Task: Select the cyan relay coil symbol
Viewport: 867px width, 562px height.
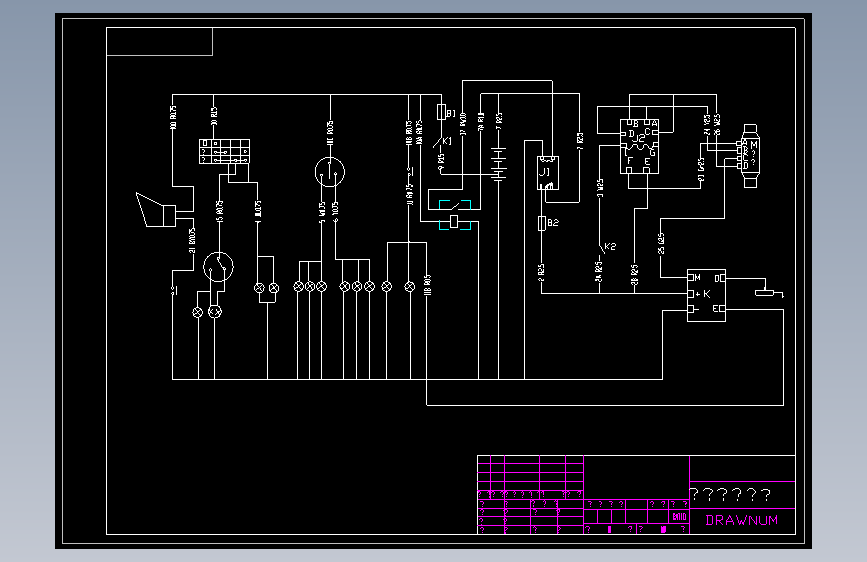Action: point(455,222)
